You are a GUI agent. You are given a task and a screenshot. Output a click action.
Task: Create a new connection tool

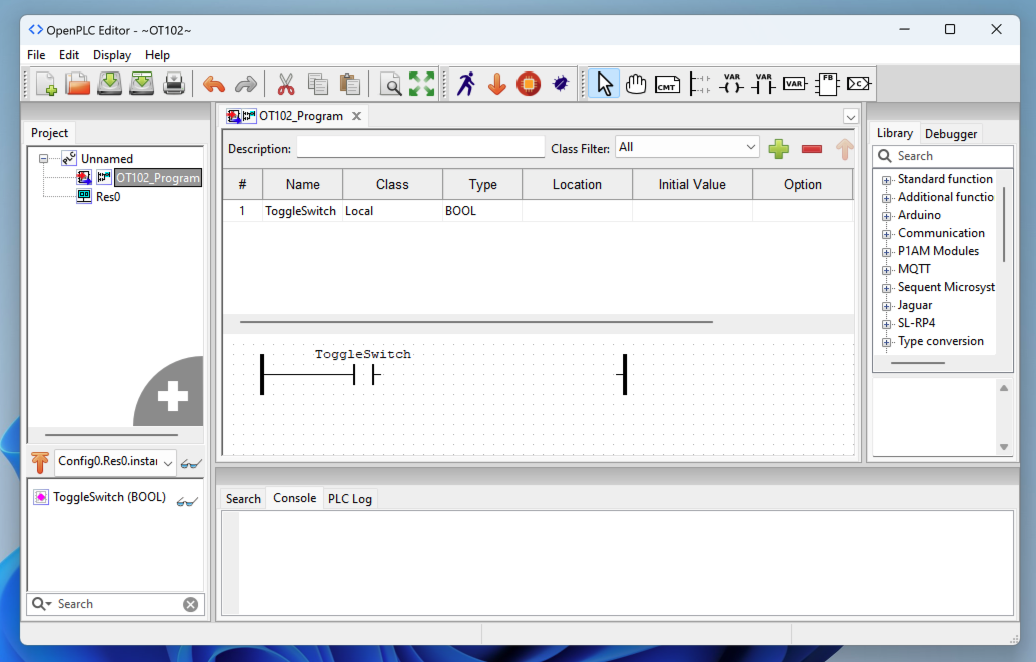(x=858, y=84)
